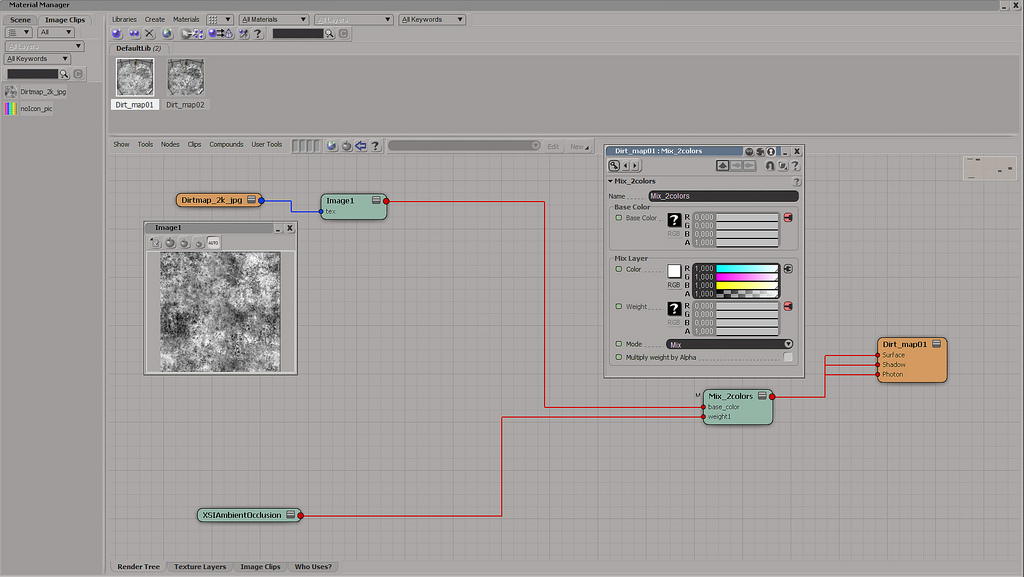Open the Create menu
The width and height of the screenshot is (1024, 577).
[155, 20]
